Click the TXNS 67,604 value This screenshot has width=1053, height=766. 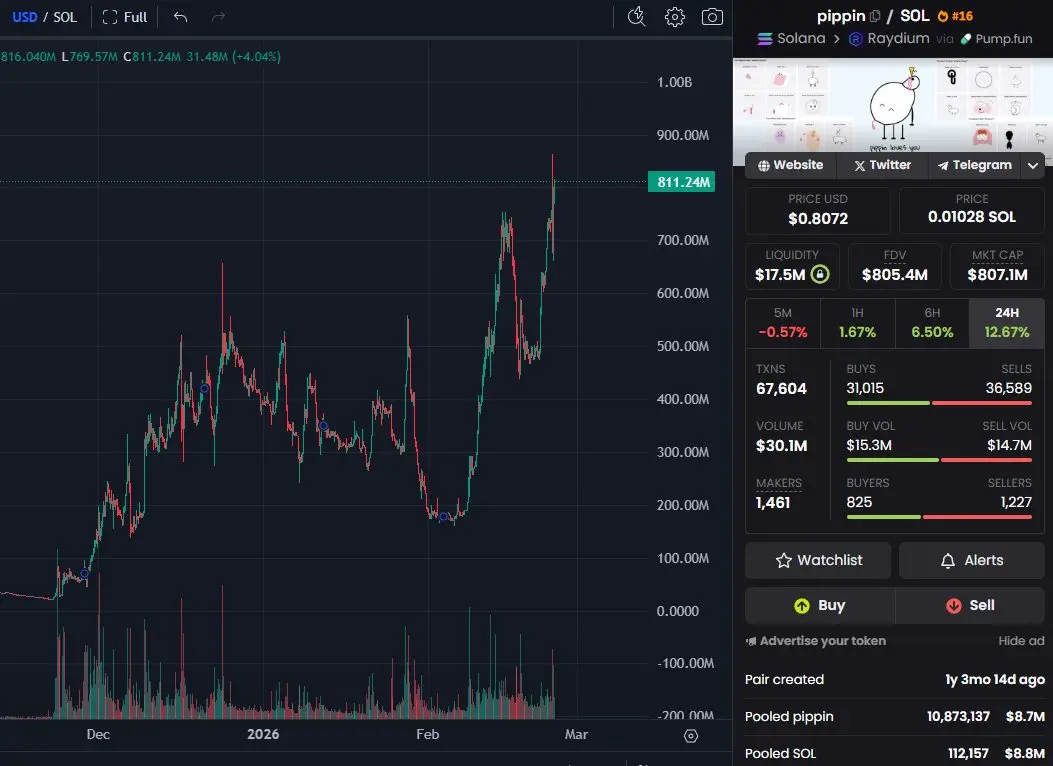(x=781, y=389)
